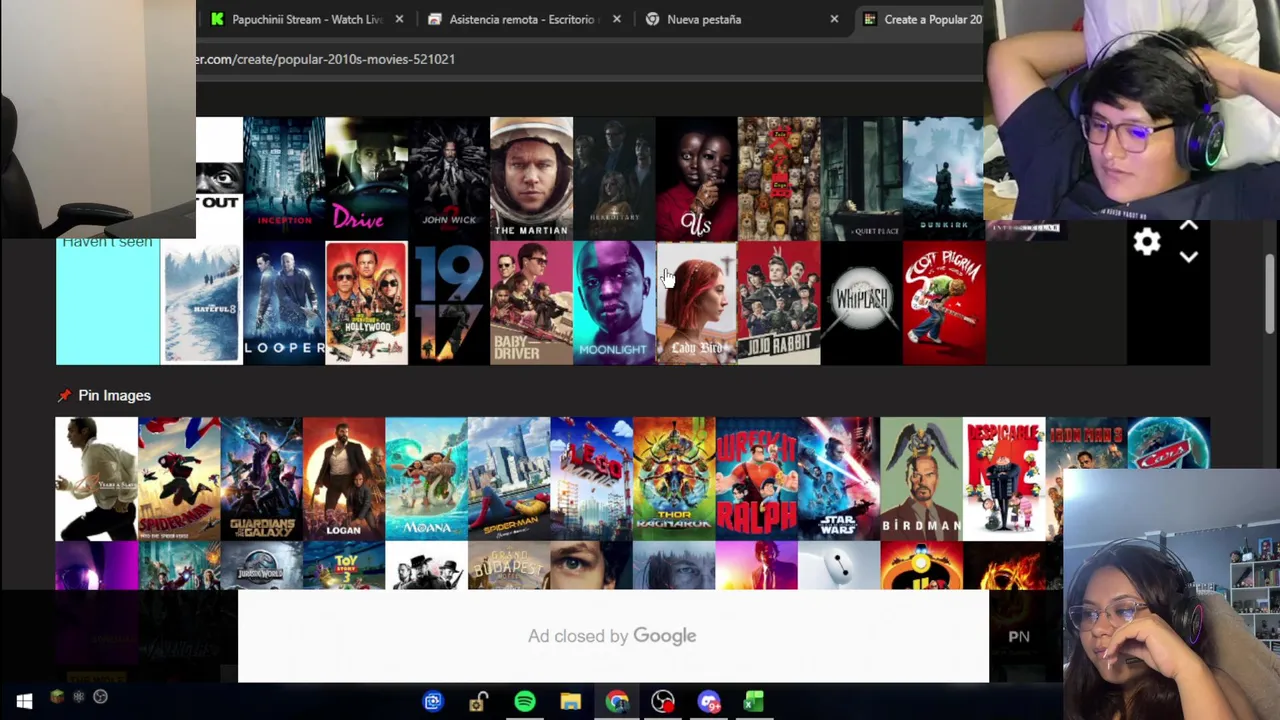Select the Once Upon a Time in Hollywood poster

(x=366, y=303)
